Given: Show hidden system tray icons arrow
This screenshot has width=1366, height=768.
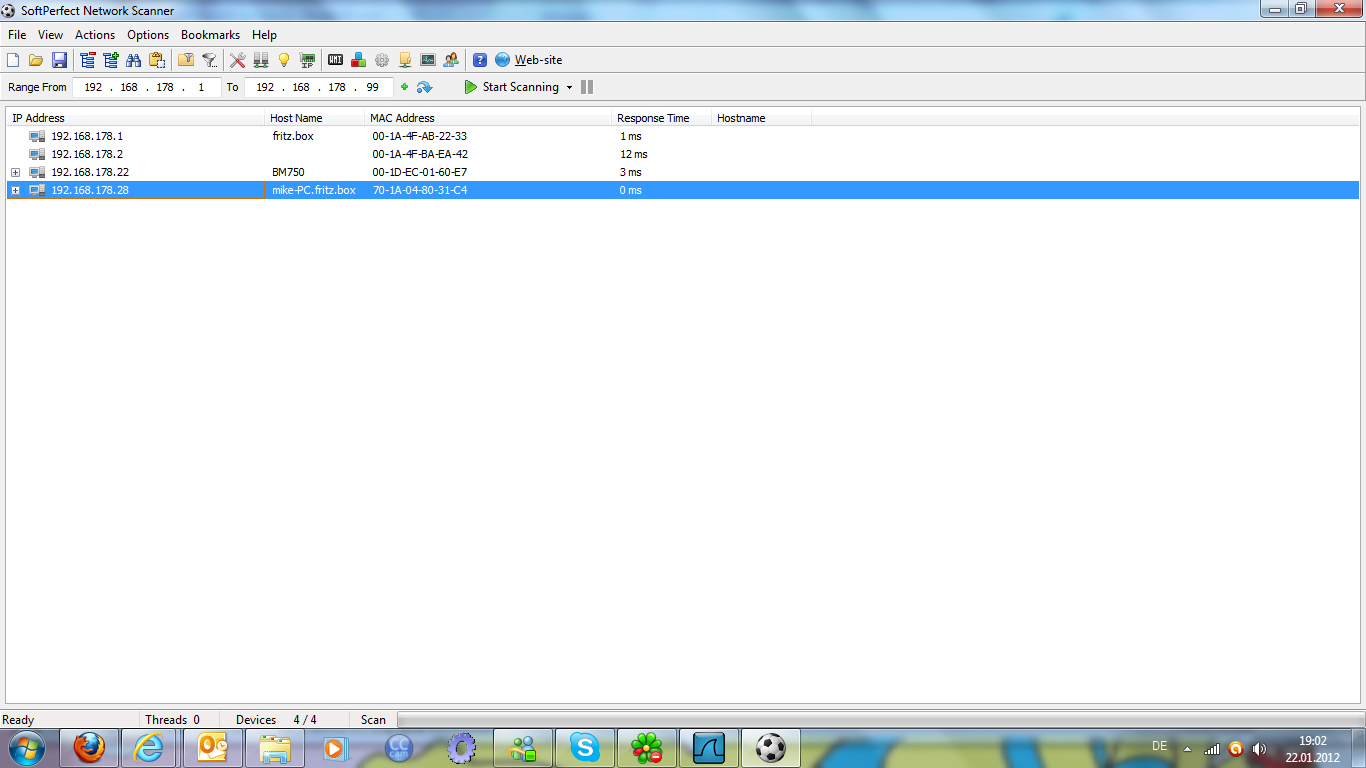Looking at the screenshot, I should click(x=1187, y=749).
